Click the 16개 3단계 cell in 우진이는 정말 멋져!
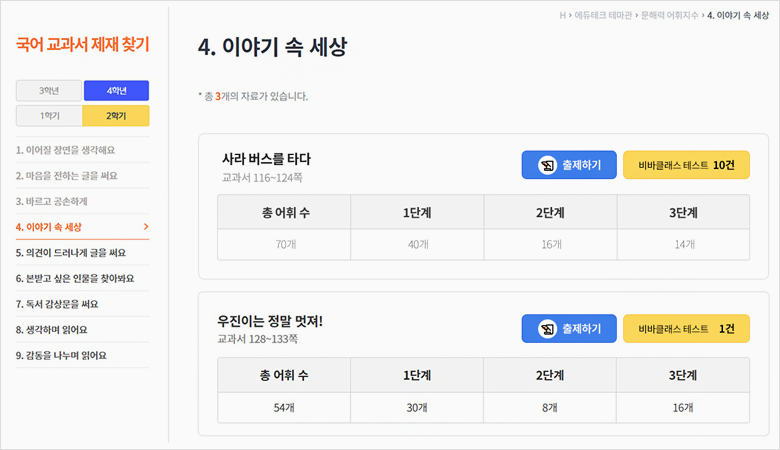 point(683,408)
